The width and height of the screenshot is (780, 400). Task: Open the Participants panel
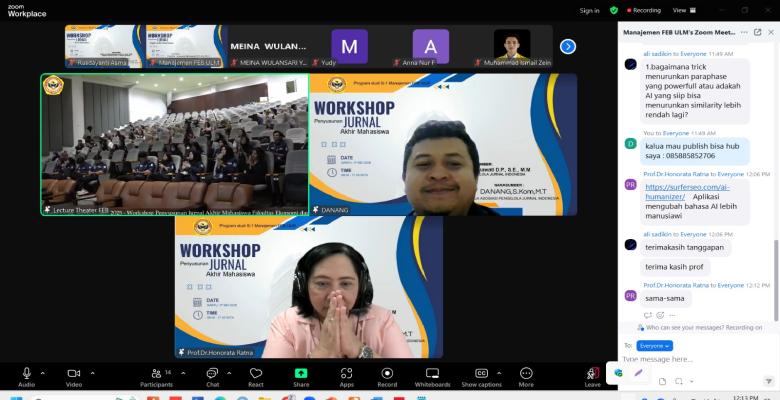pyautogui.click(x=156, y=374)
